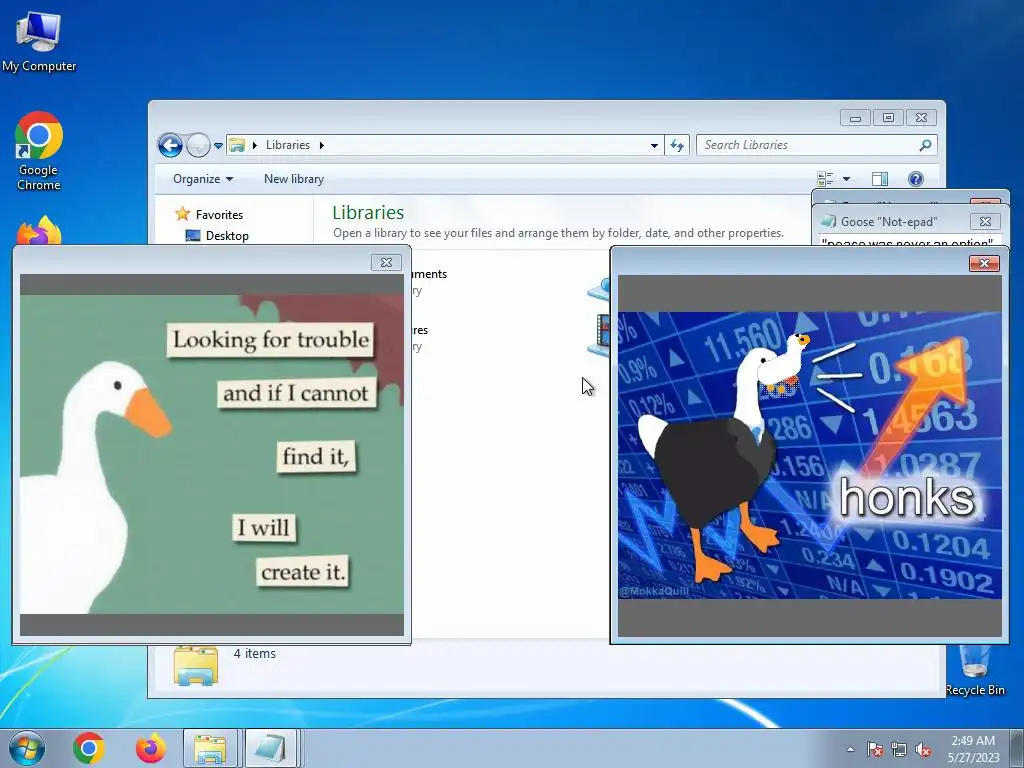Screen dimensions: 1024x768
Task: Launch Firefox from the taskbar
Action: 150,748
